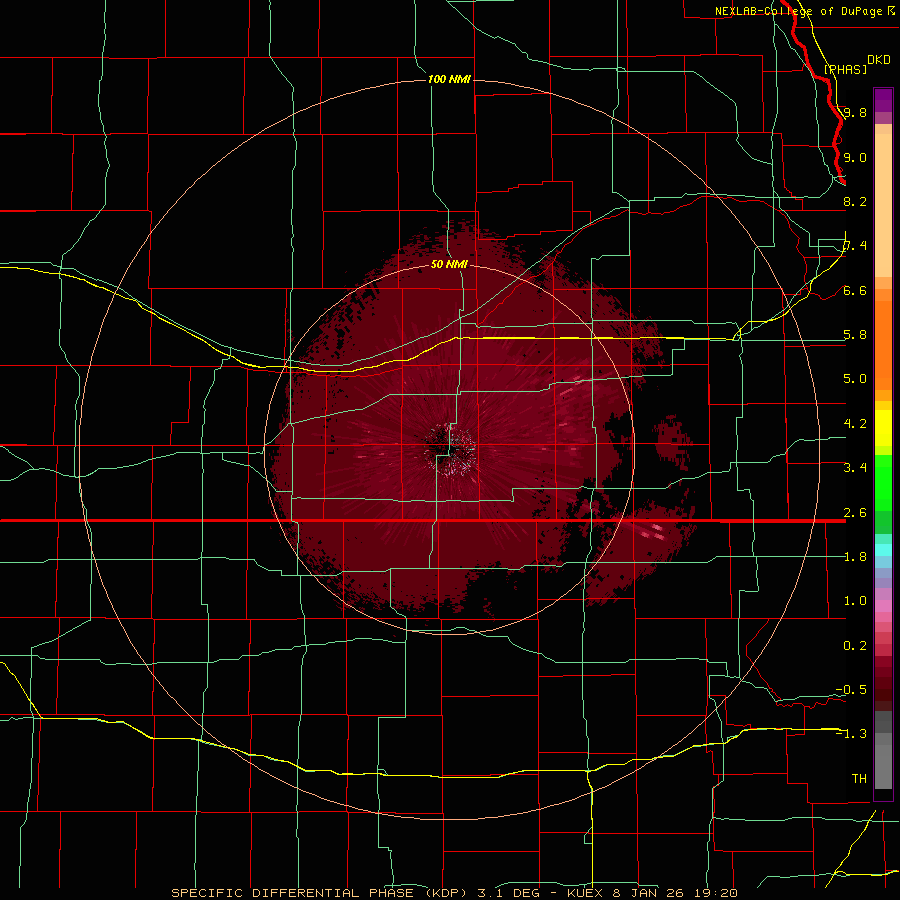Screen dimensions: 900x900
Task: Click the radar site center of the KDP display
Action: click(x=451, y=448)
